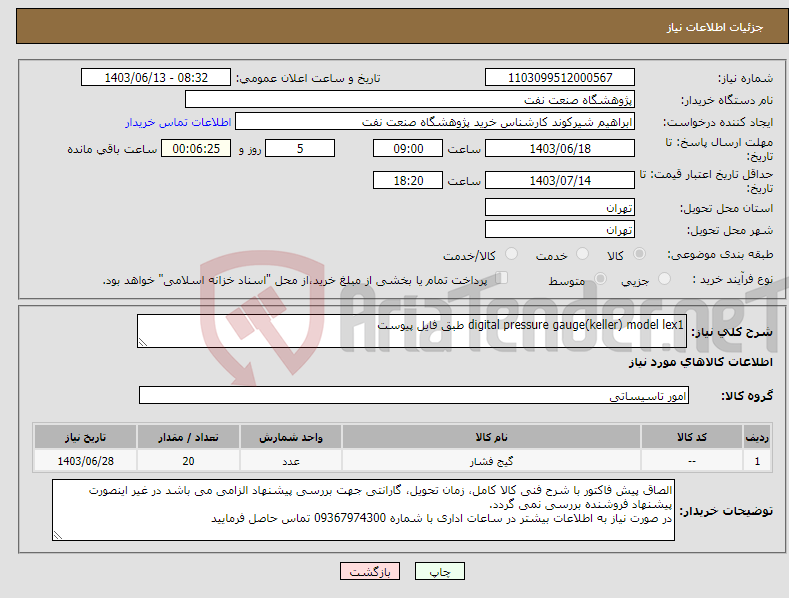Click the واحد شمارش column header
Image resolution: width=789 pixels, height=598 pixels.
click(x=291, y=437)
